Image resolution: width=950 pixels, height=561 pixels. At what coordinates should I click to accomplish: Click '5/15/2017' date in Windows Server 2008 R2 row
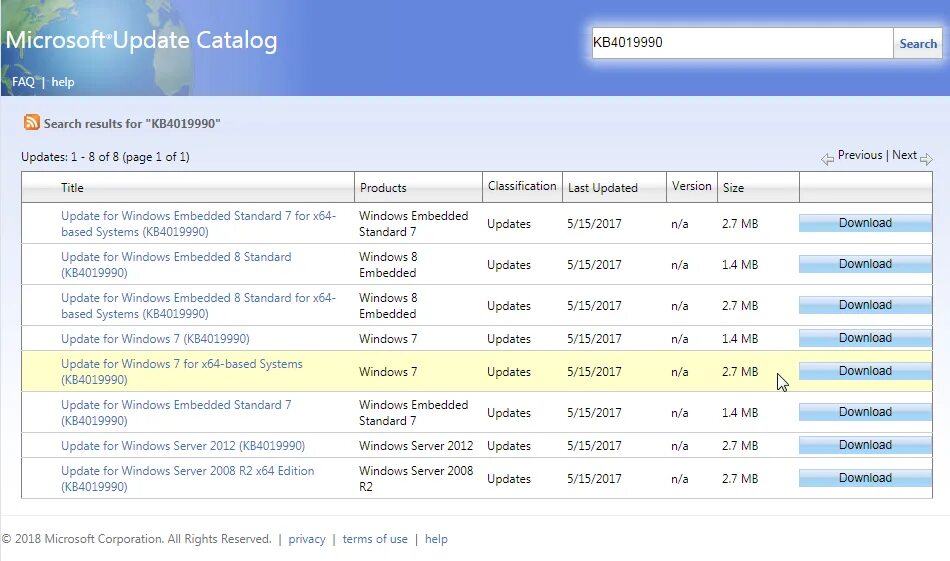coord(594,479)
